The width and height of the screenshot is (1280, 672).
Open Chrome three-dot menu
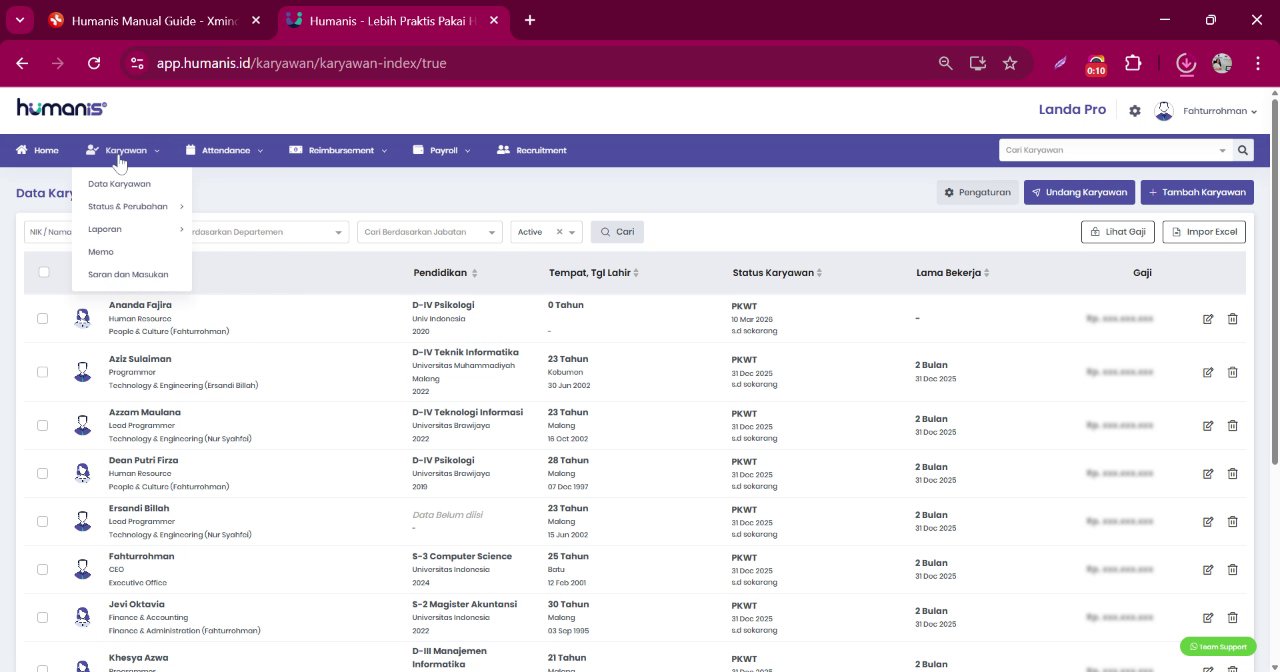click(x=1257, y=63)
